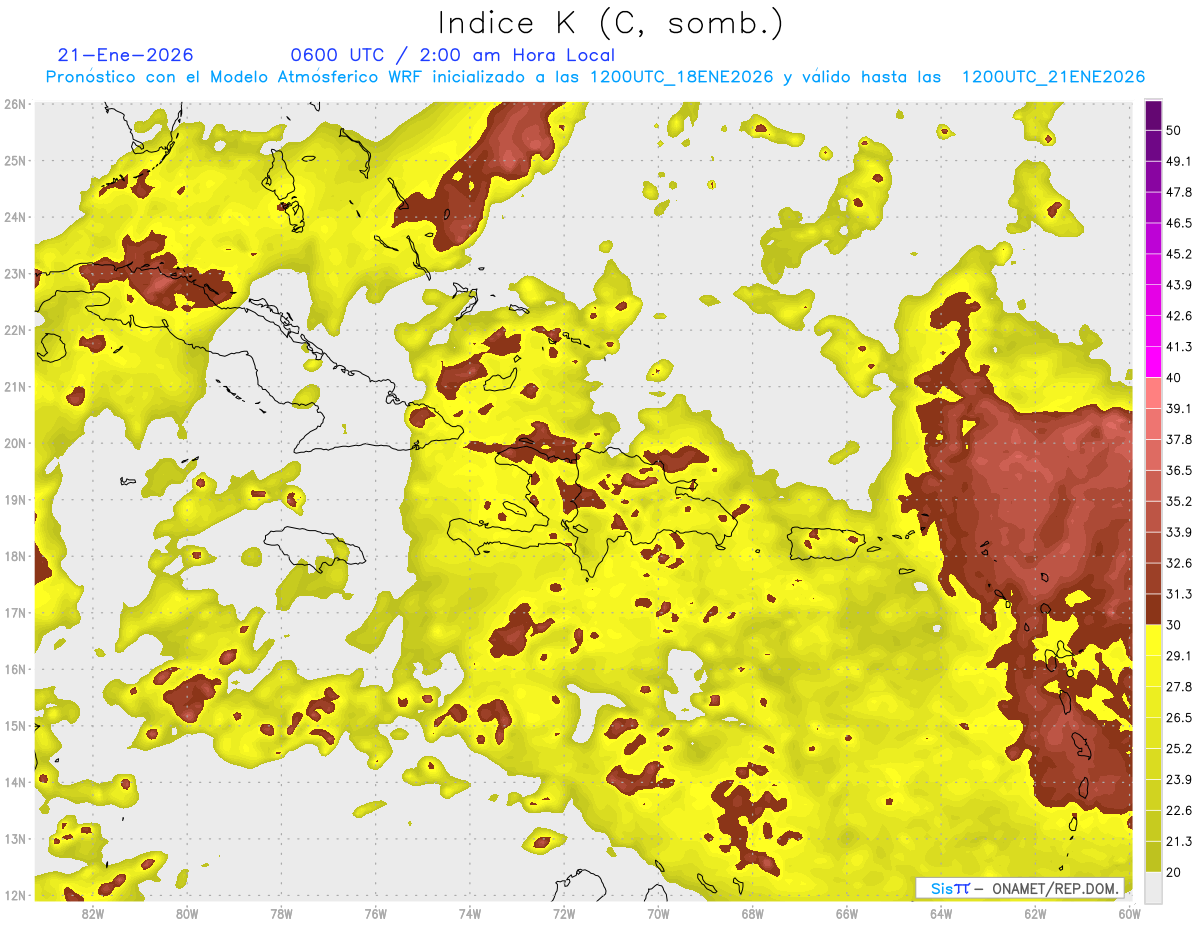Viewport: 1200px width, 927px height.
Task: Click the title "Indice K (C, somb.)"
Action: coord(611,23)
